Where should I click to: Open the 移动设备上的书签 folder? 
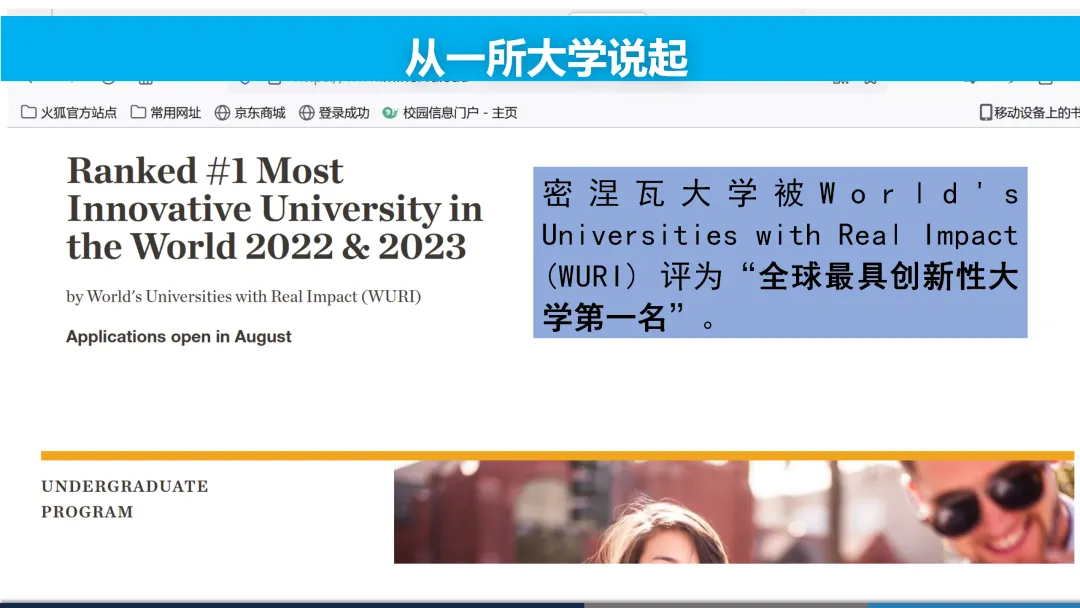coord(1029,112)
